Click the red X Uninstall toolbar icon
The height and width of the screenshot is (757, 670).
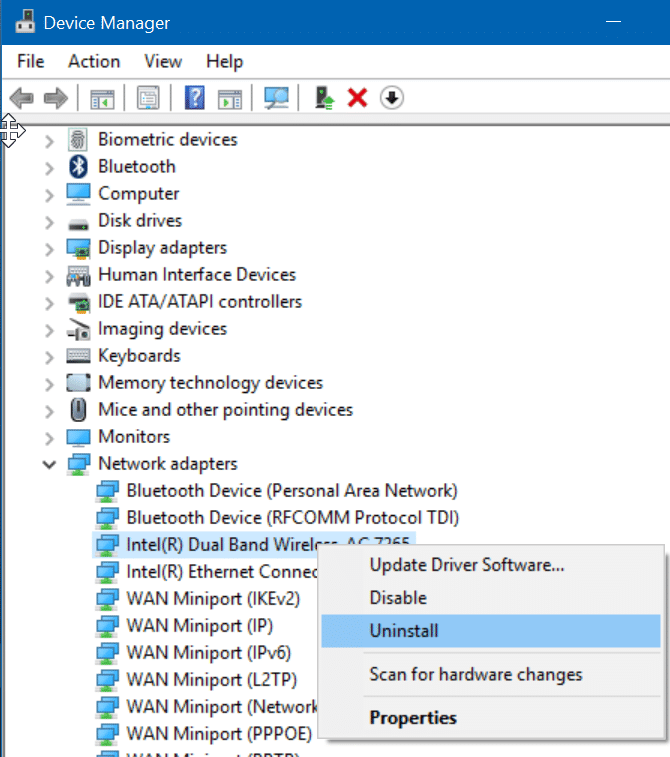coord(358,98)
